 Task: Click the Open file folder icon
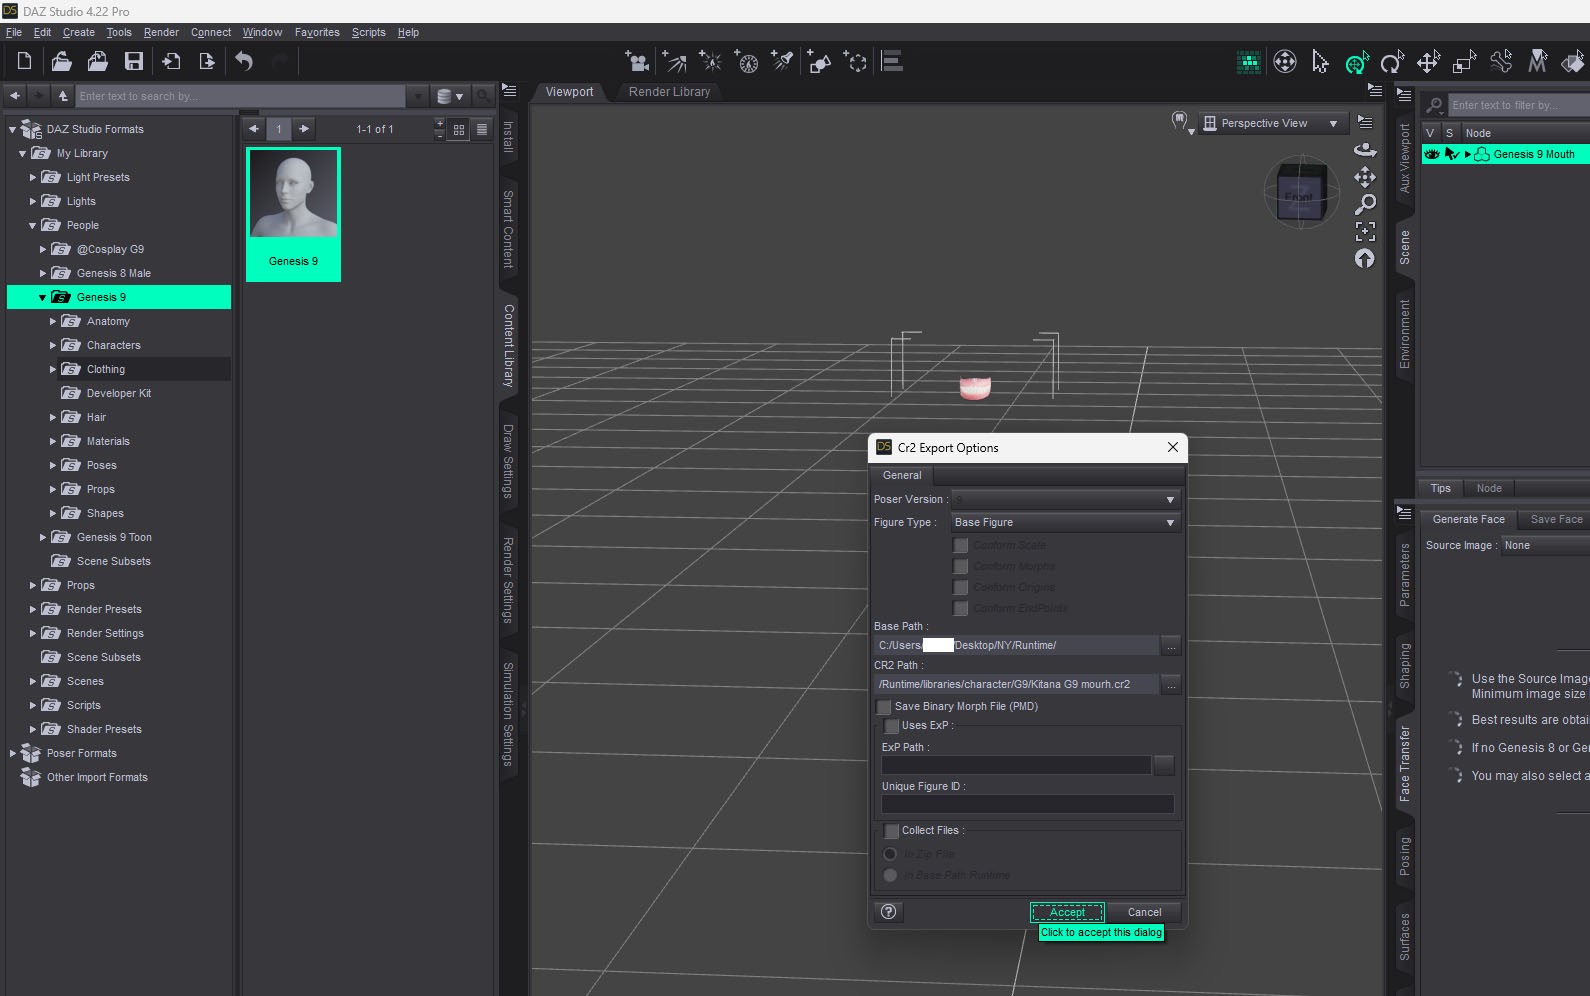pos(61,62)
